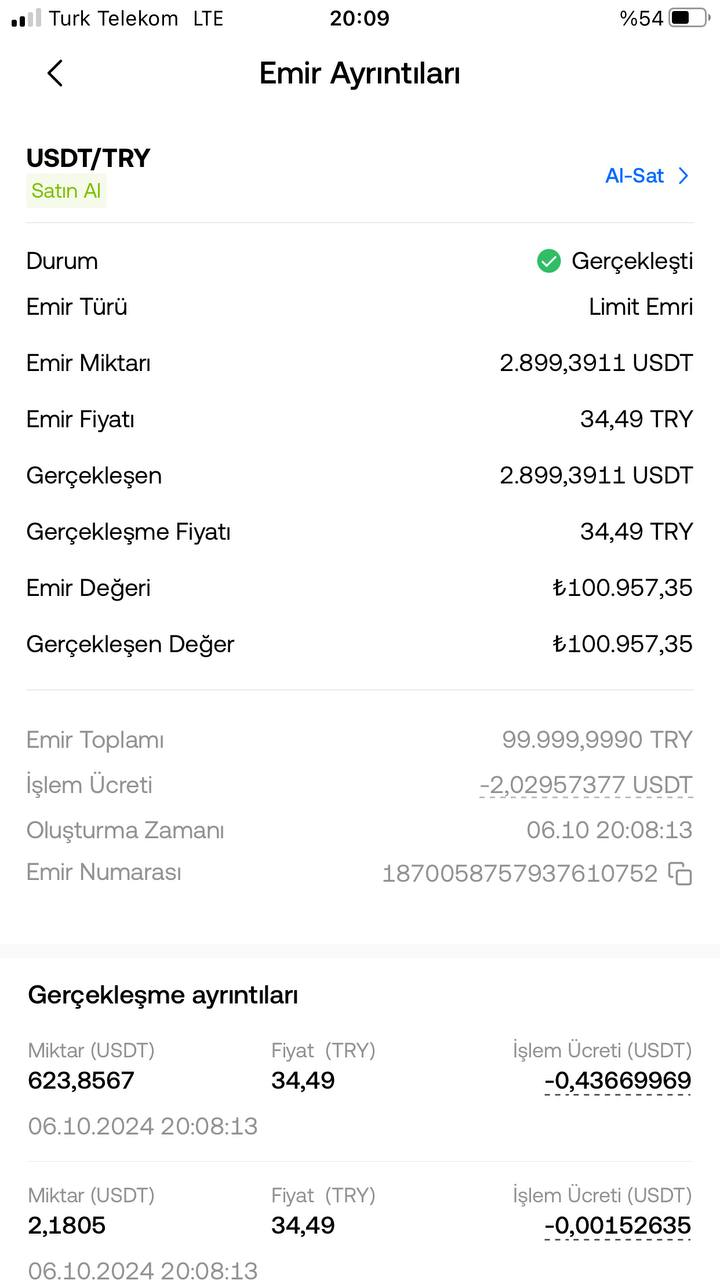Show fee details for -0,43669969
720x1280 pixels.
click(617, 1081)
